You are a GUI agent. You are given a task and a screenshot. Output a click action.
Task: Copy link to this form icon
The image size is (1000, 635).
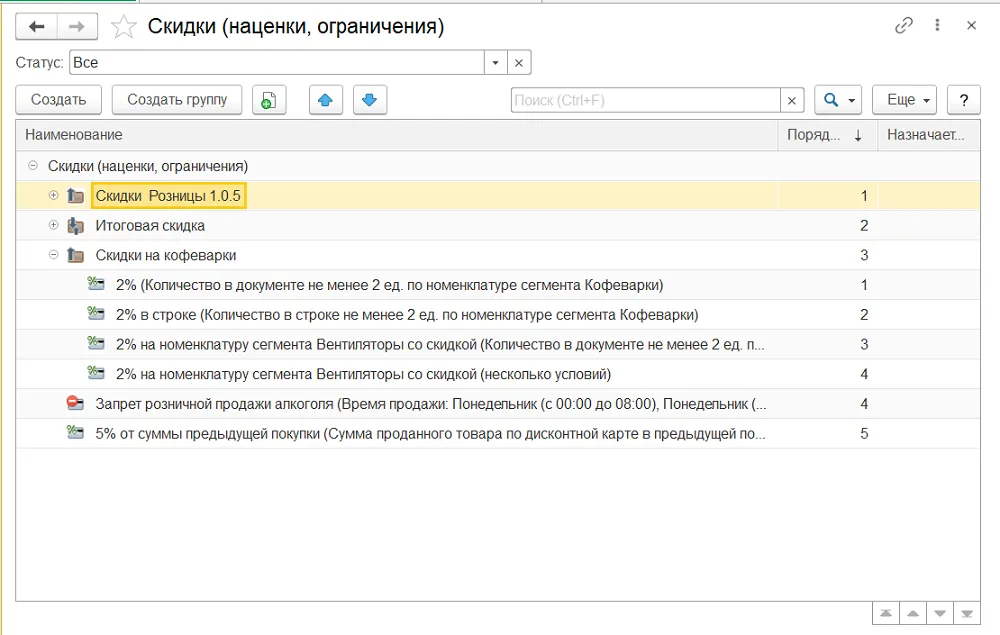point(904,26)
